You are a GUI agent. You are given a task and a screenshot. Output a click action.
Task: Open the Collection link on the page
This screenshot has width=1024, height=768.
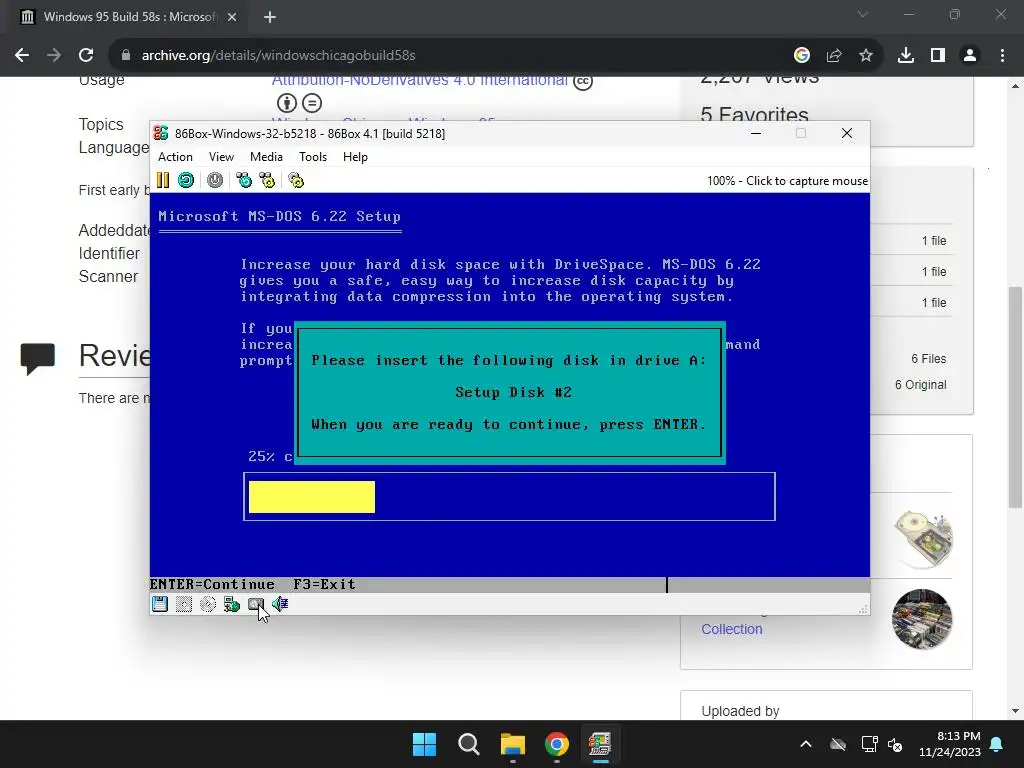[731, 629]
